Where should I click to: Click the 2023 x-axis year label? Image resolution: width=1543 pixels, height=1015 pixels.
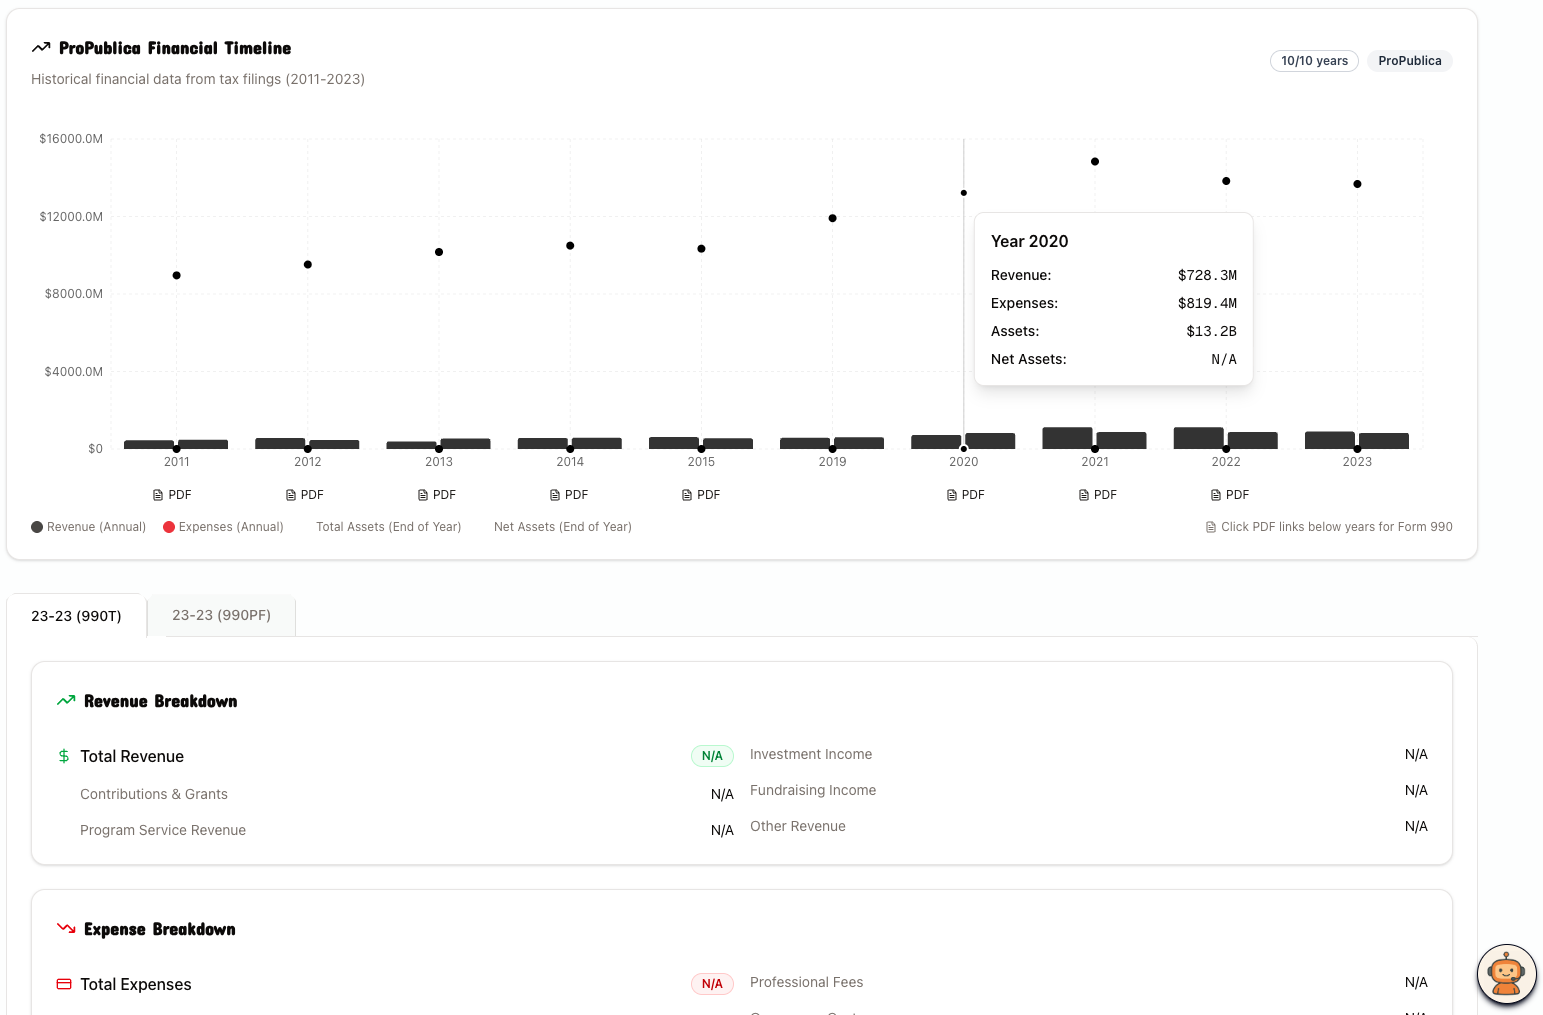[1357, 462]
